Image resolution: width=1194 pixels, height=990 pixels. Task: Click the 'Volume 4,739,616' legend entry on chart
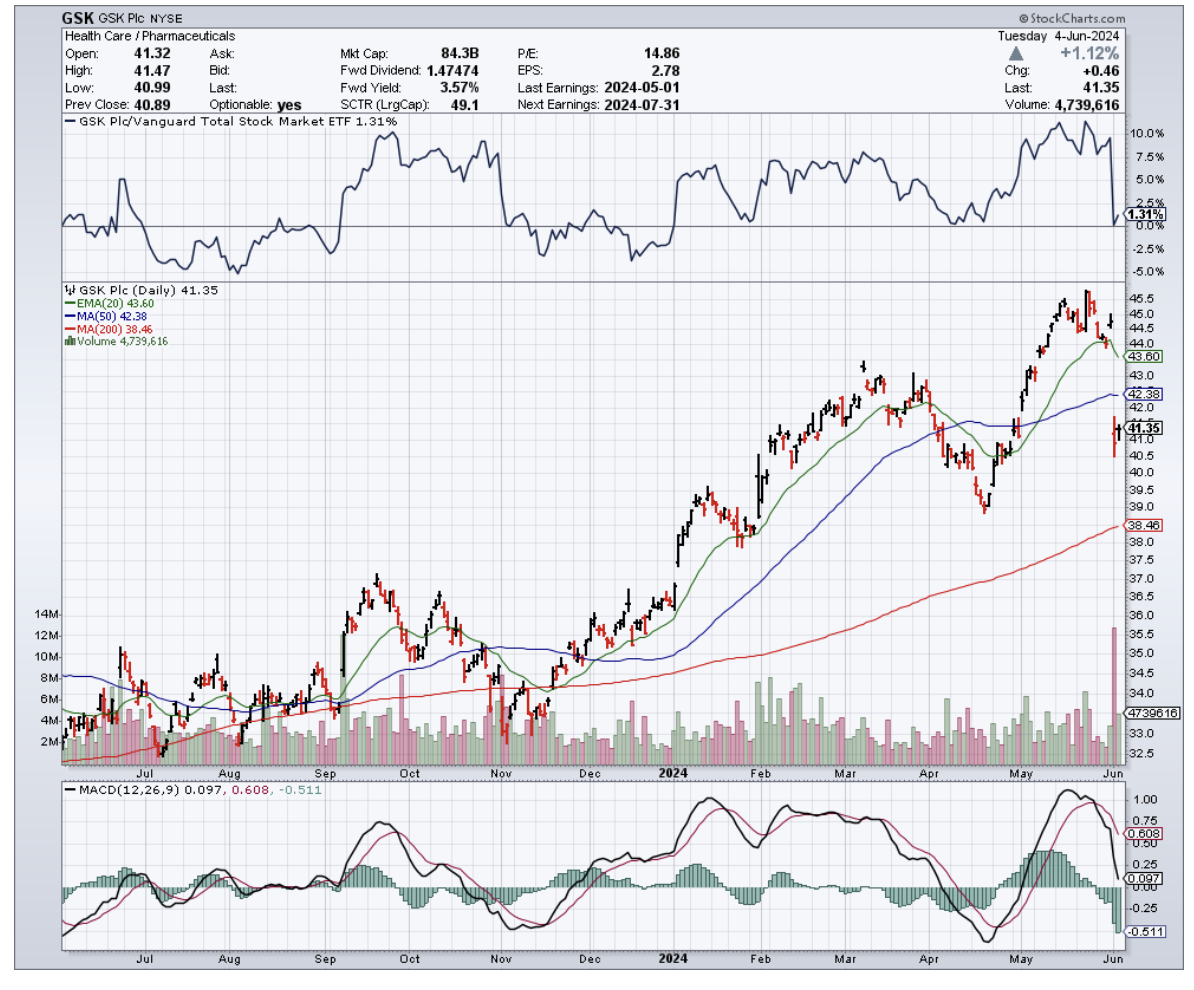click(x=117, y=341)
